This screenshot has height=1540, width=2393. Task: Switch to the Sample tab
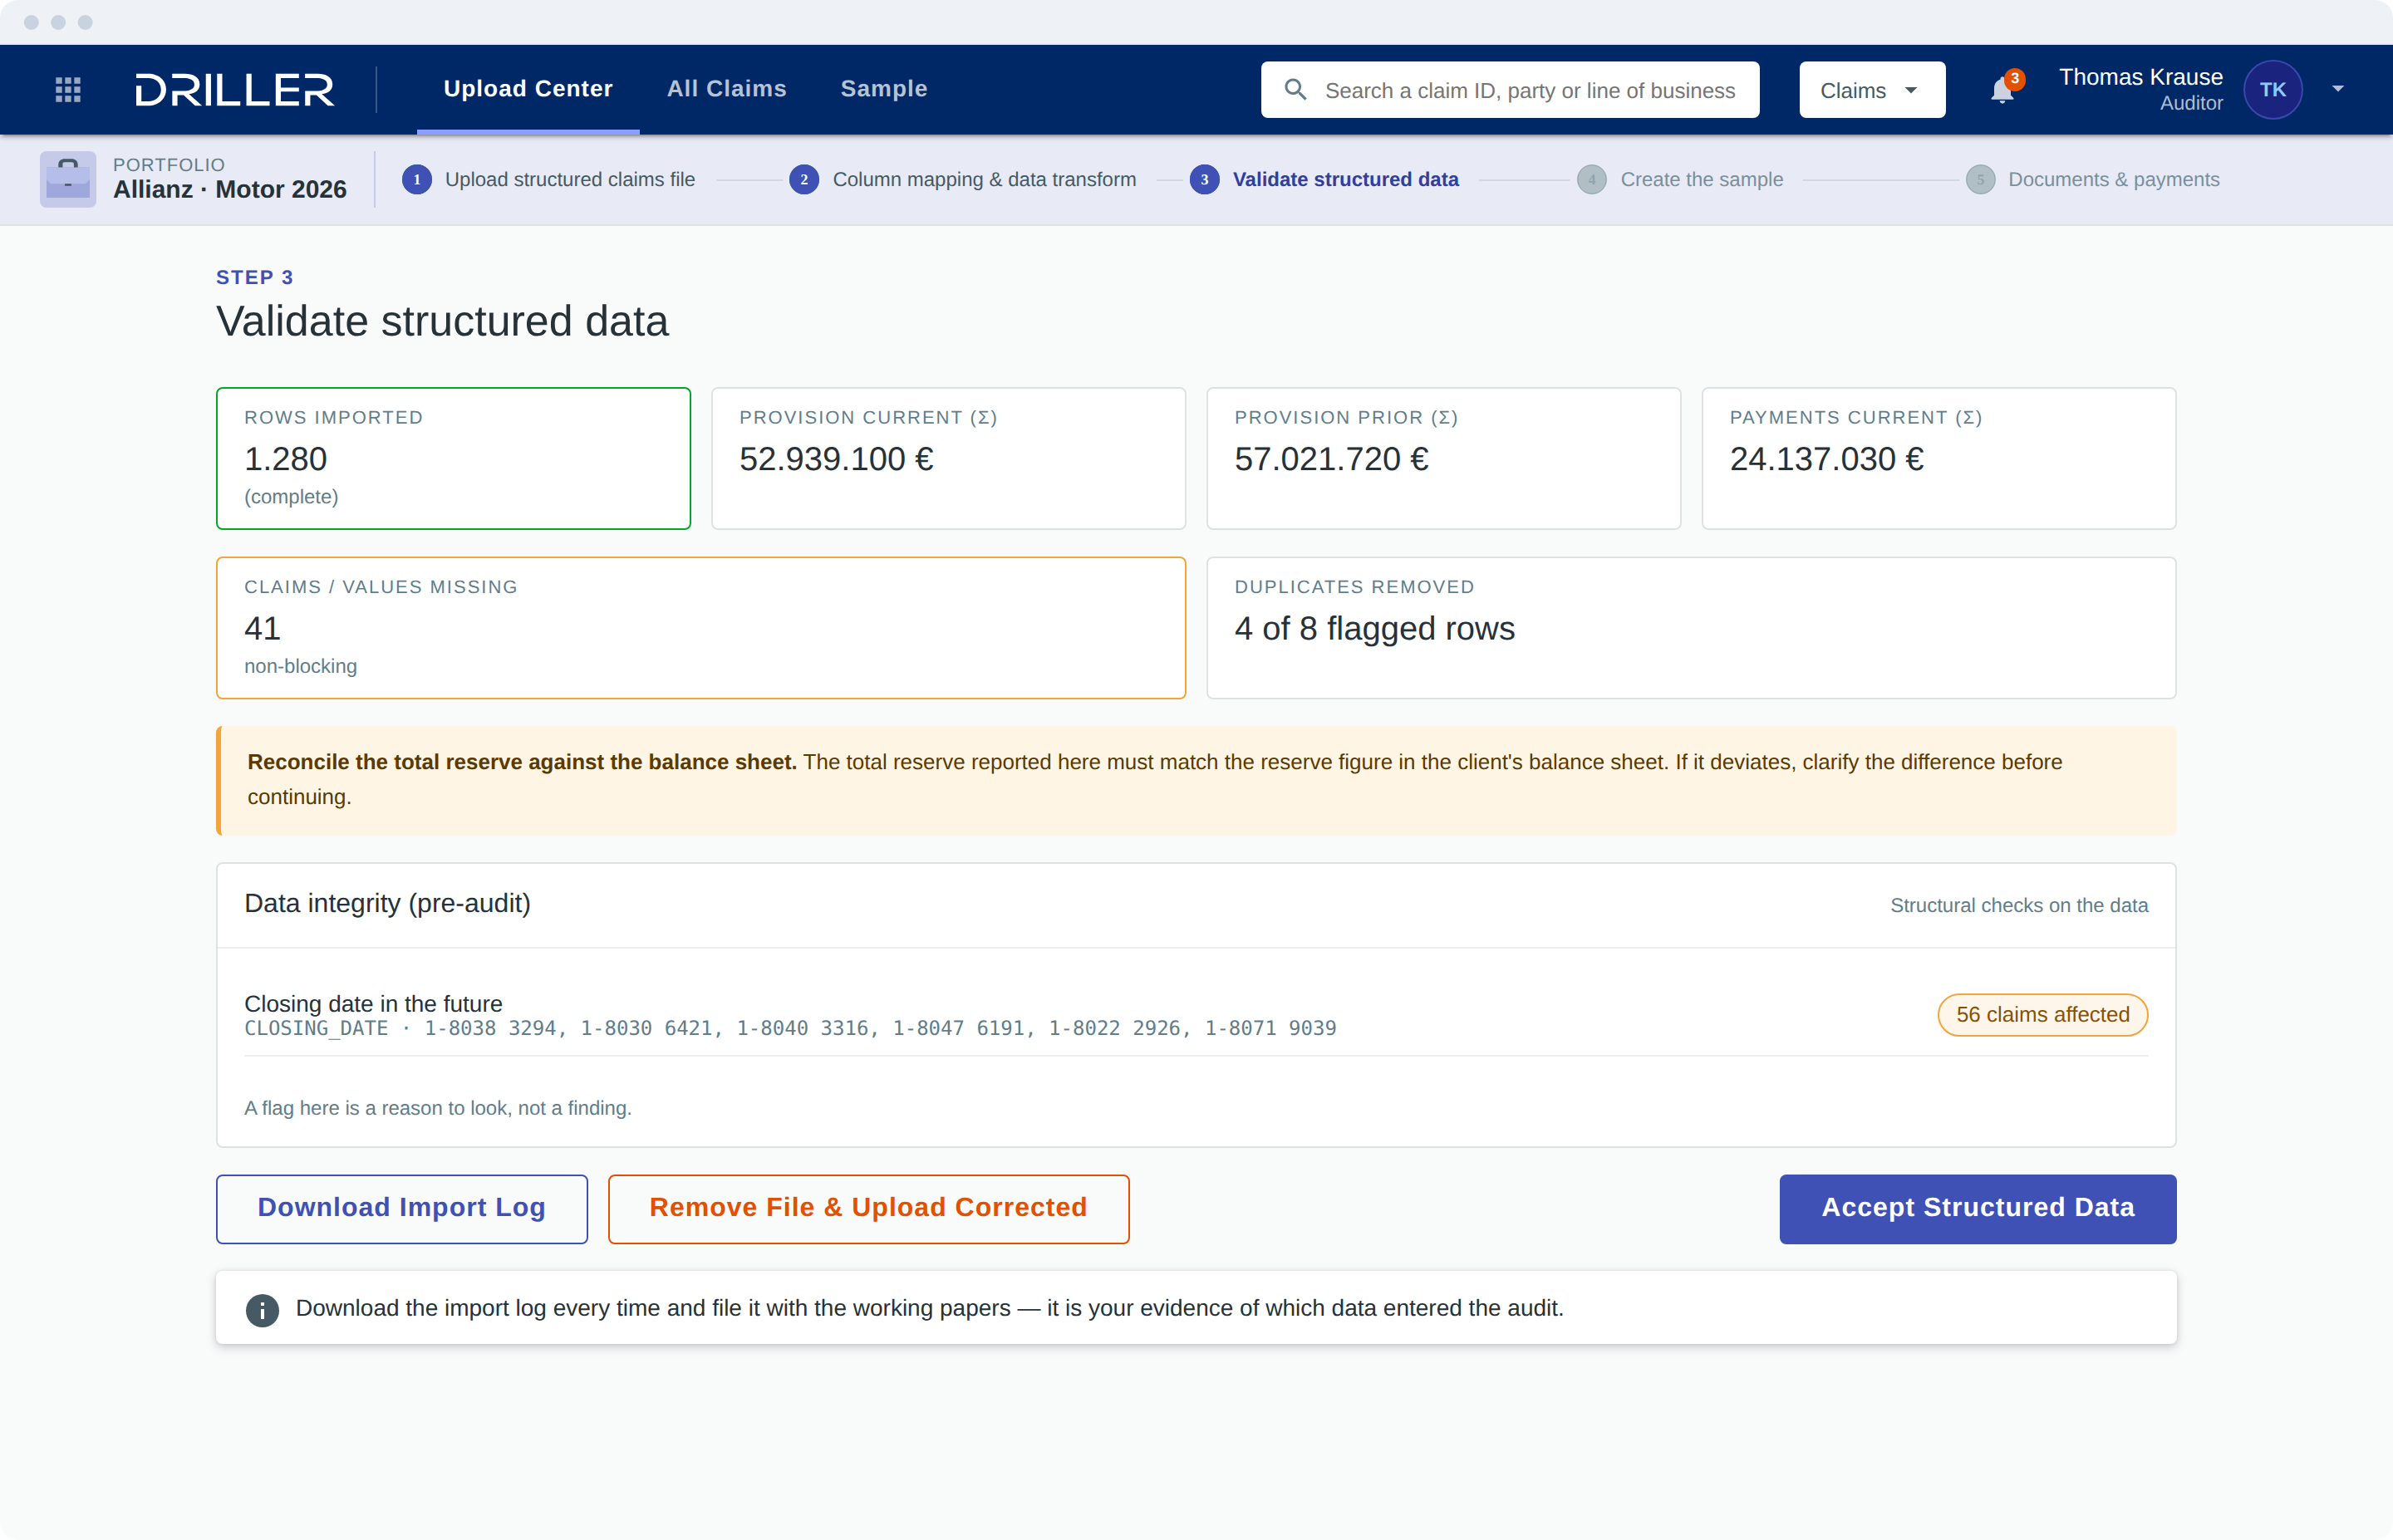tap(884, 89)
